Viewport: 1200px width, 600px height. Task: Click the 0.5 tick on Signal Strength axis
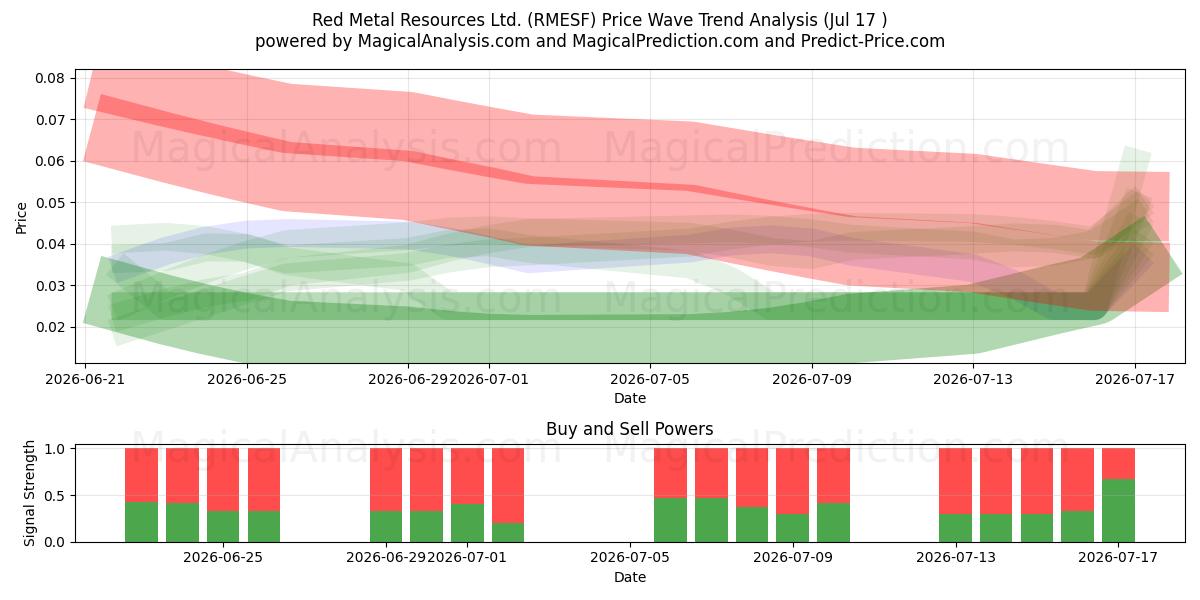tap(56, 496)
